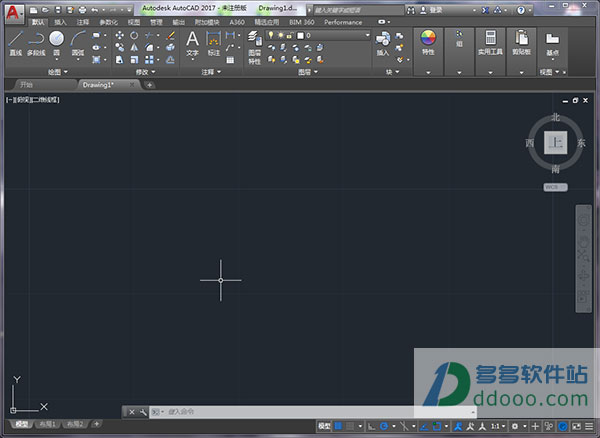Click the Rotate tool in Modify panel

(x=134, y=36)
